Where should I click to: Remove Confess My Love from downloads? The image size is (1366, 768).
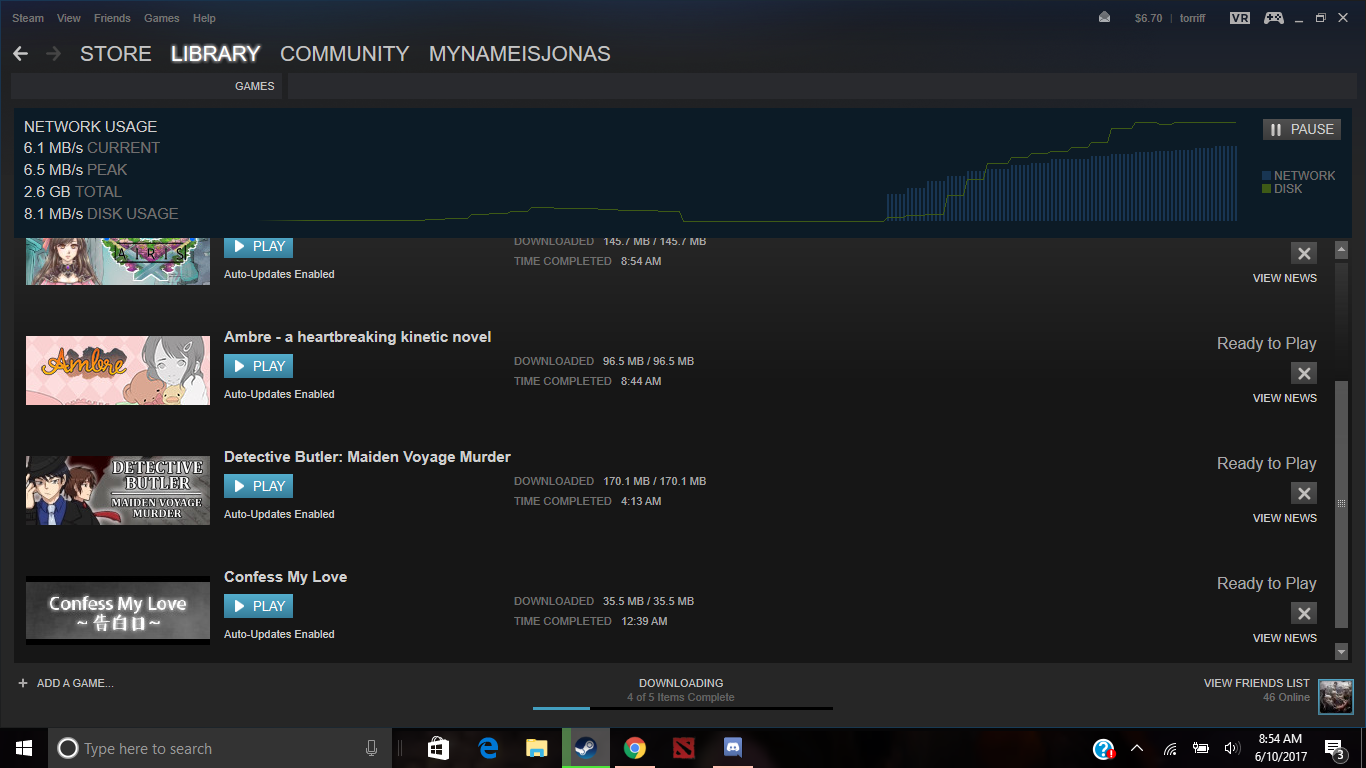click(1303, 613)
